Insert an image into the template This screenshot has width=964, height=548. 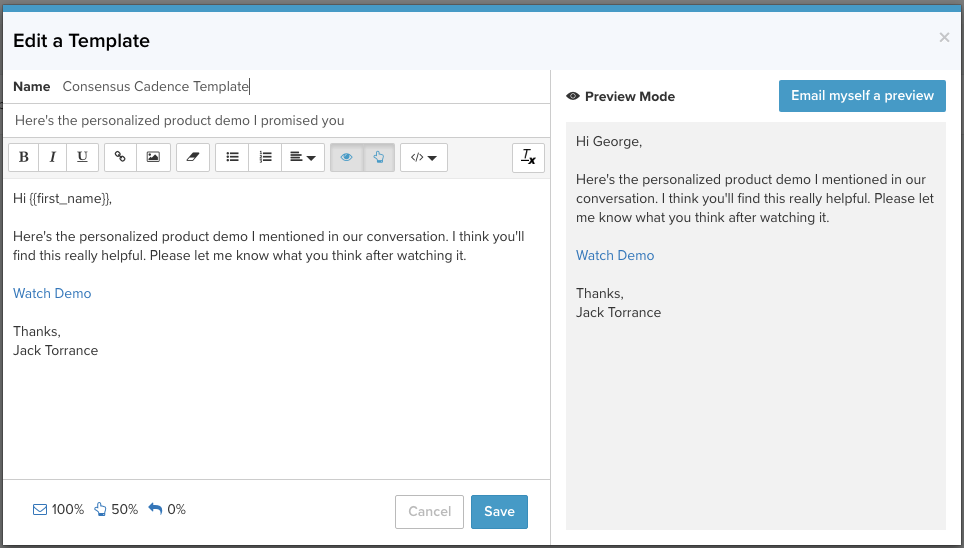(x=153, y=158)
